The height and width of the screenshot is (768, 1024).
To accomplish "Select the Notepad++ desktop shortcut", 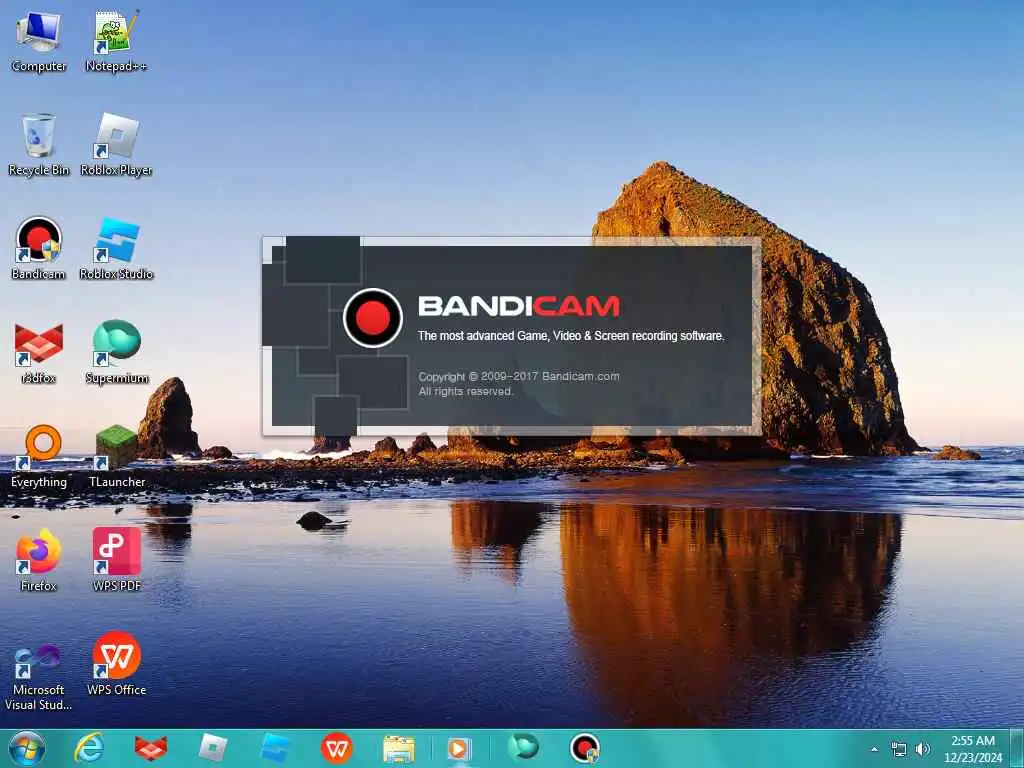I will click(116, 41).
